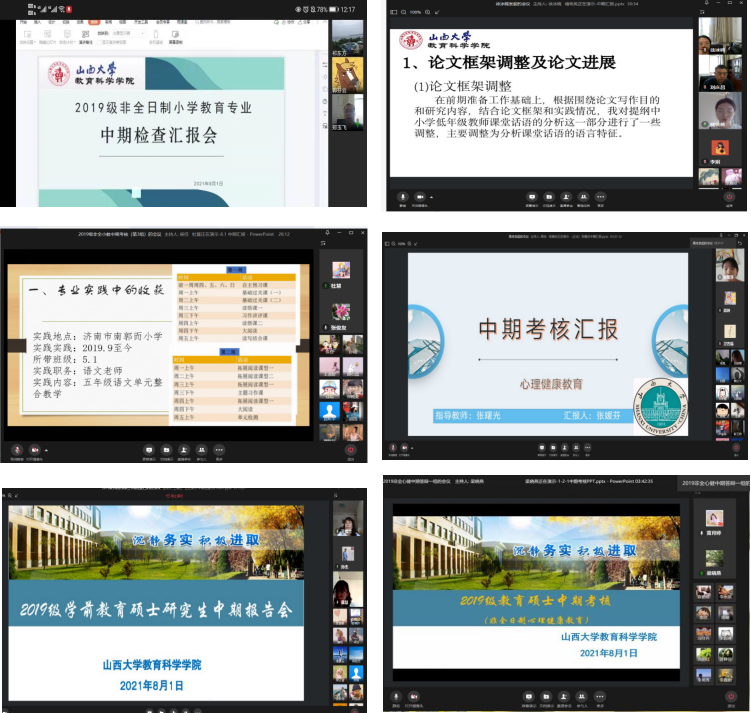Select 杜慧 participant thumbnail beside 专业实践 slide
This screenshot has height=713, width=751.
coord(341,271)
